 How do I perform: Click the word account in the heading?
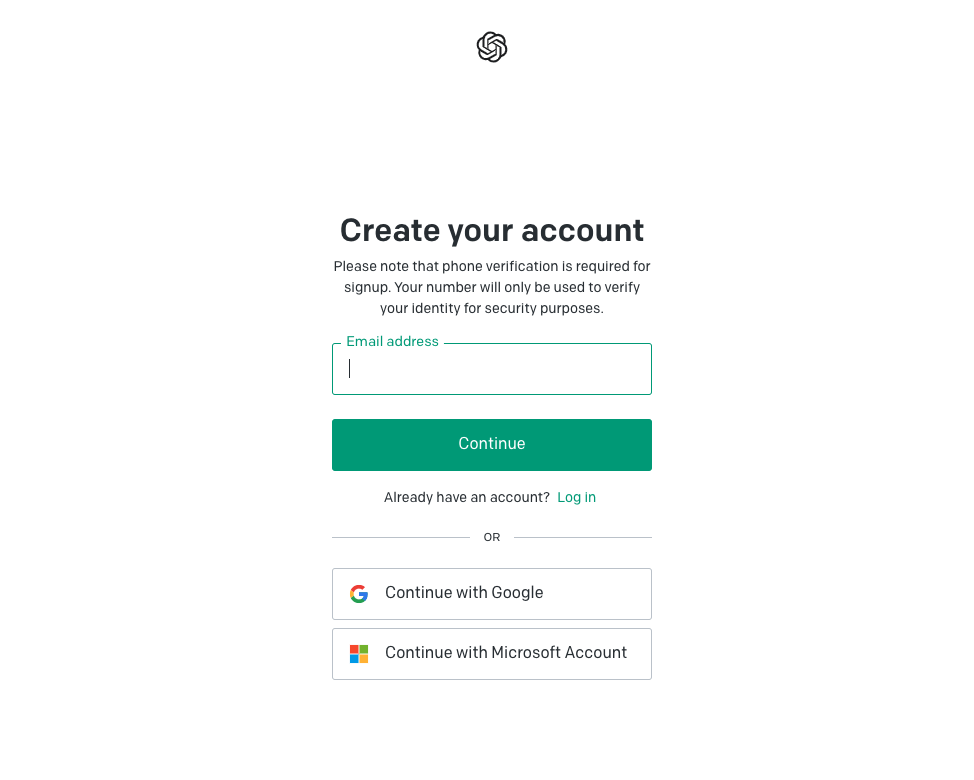583,230
